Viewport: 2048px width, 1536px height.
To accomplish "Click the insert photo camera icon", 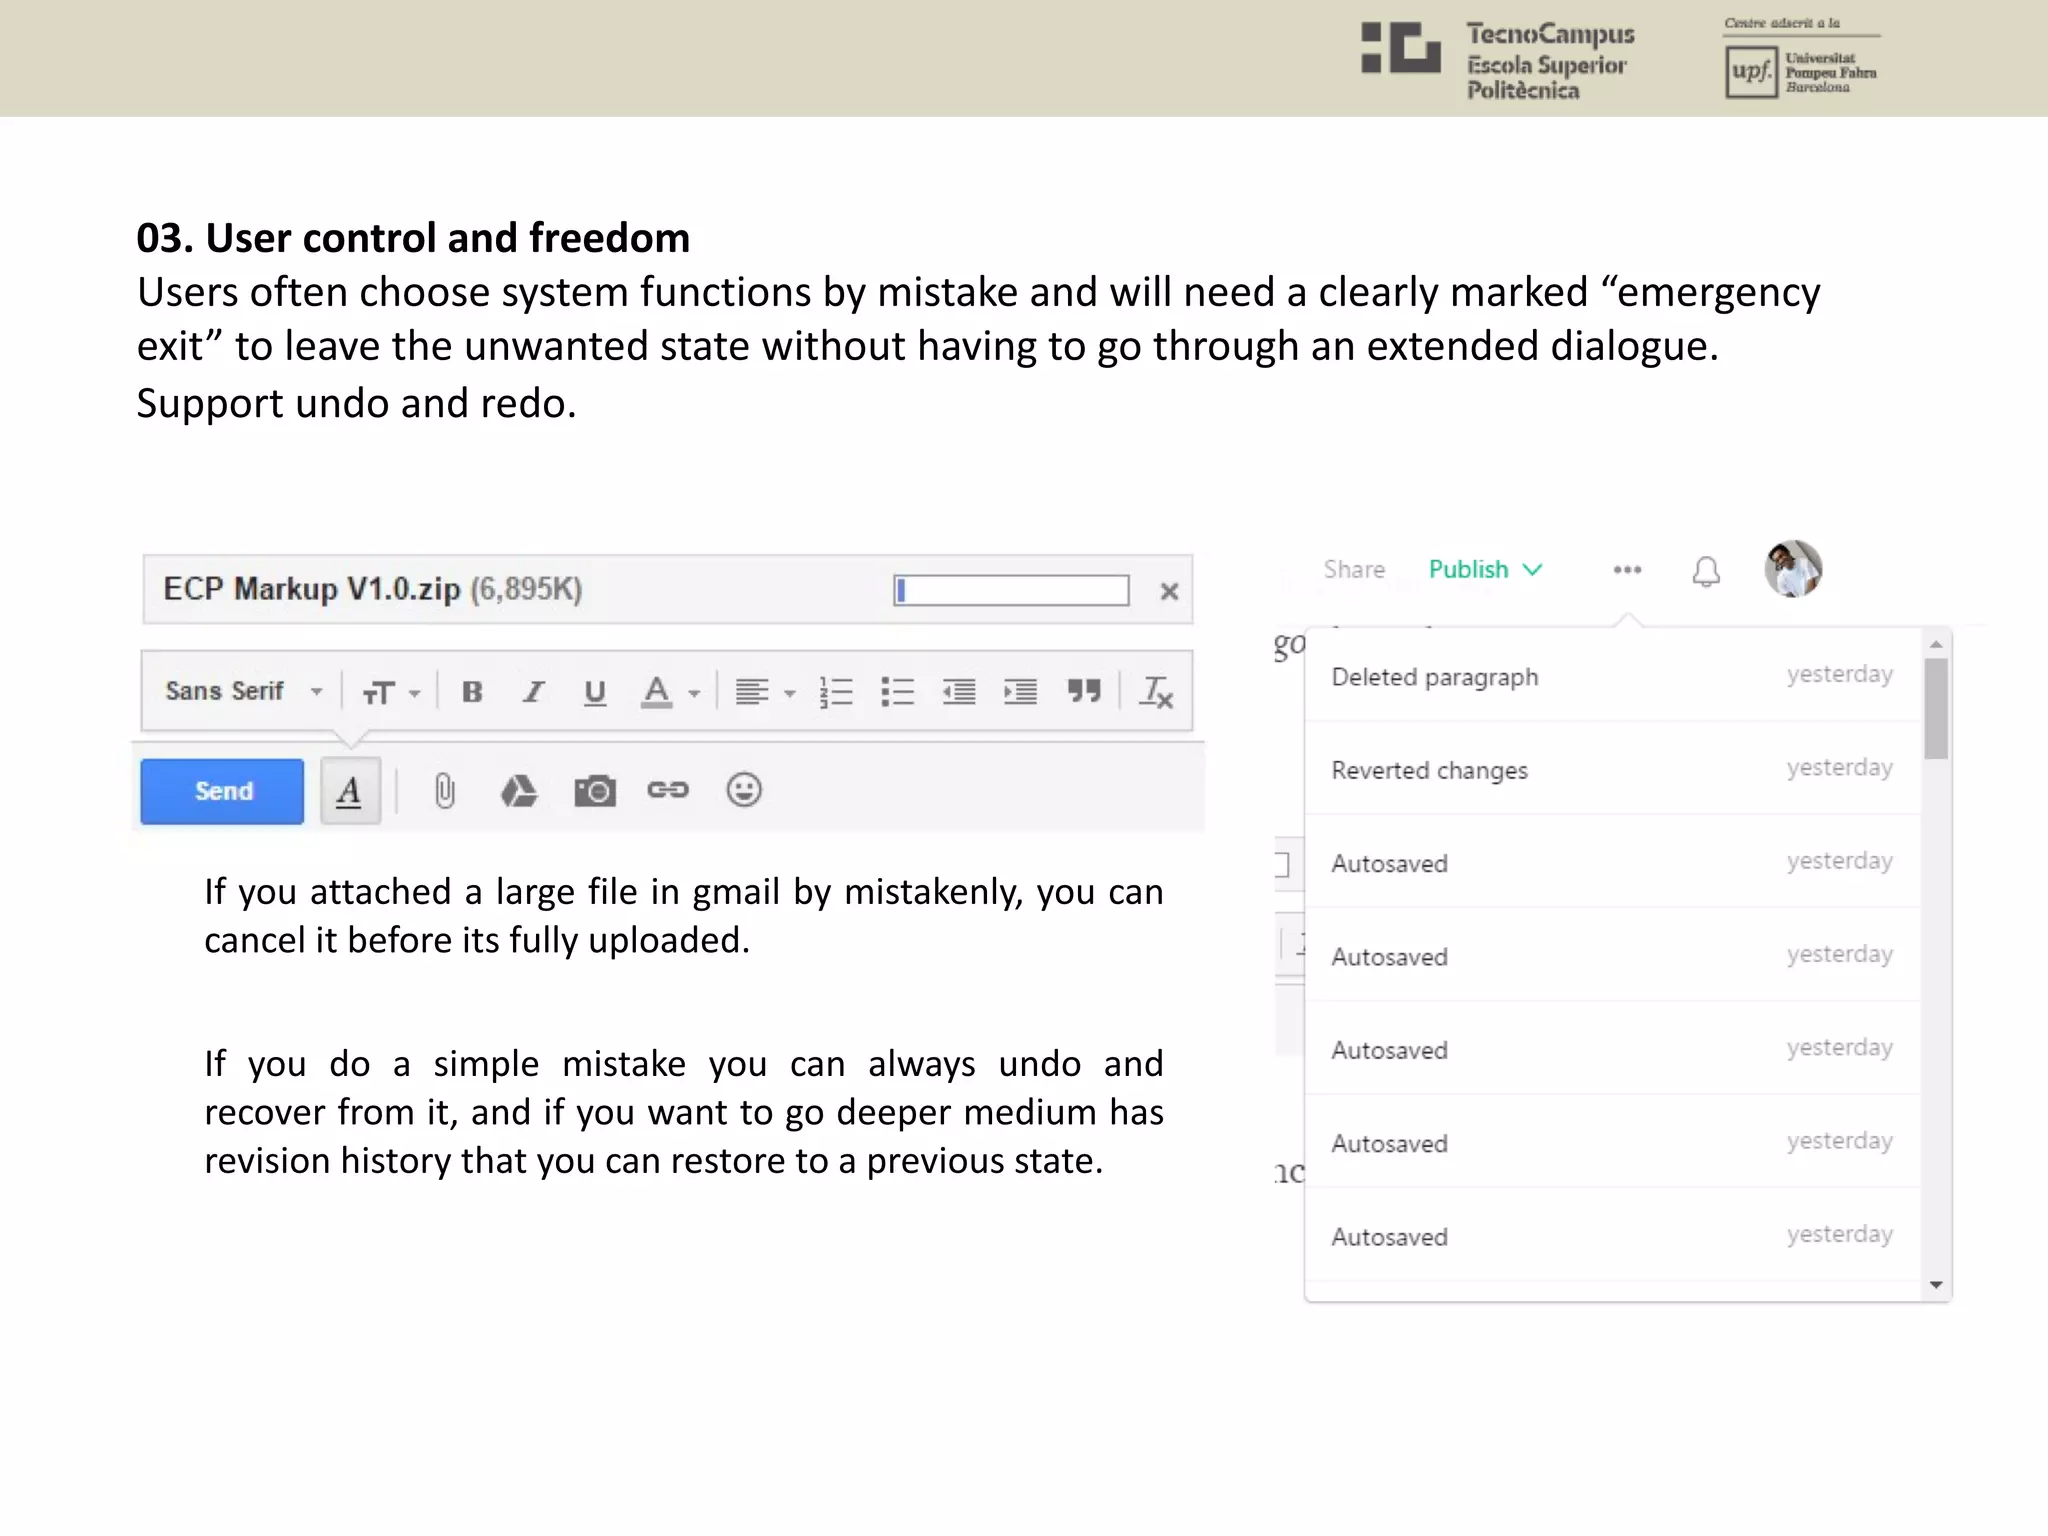I will click(595, 791).
